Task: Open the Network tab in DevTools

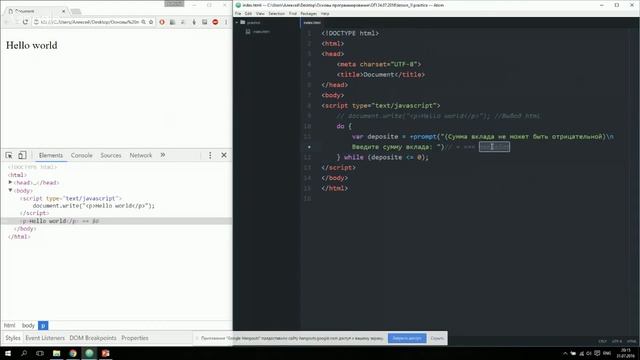Action: [141, 155]
